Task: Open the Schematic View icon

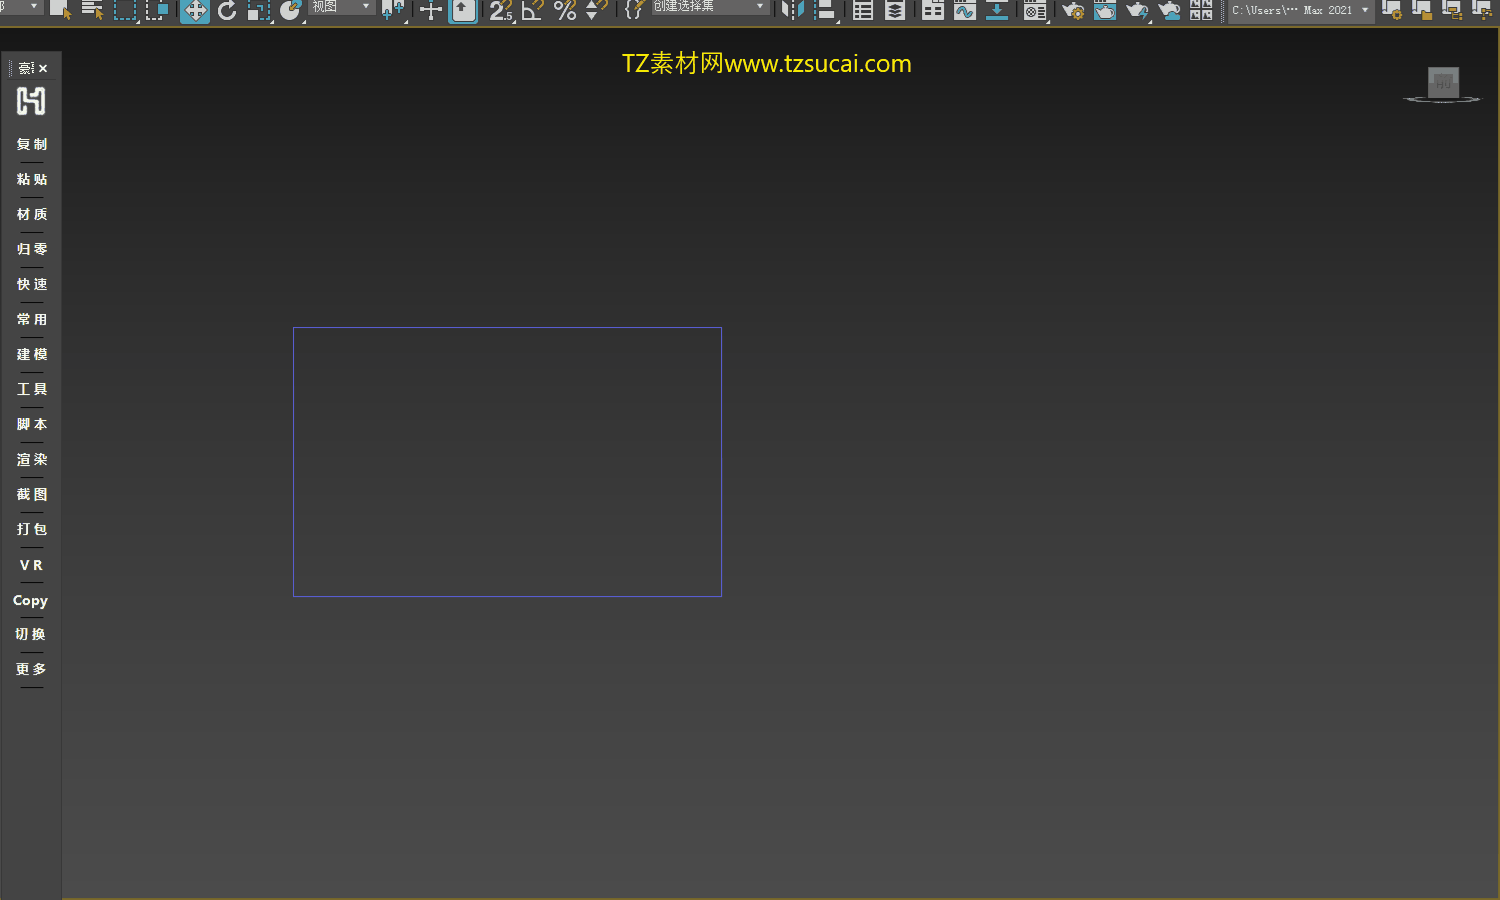Action: pos(997,10)
